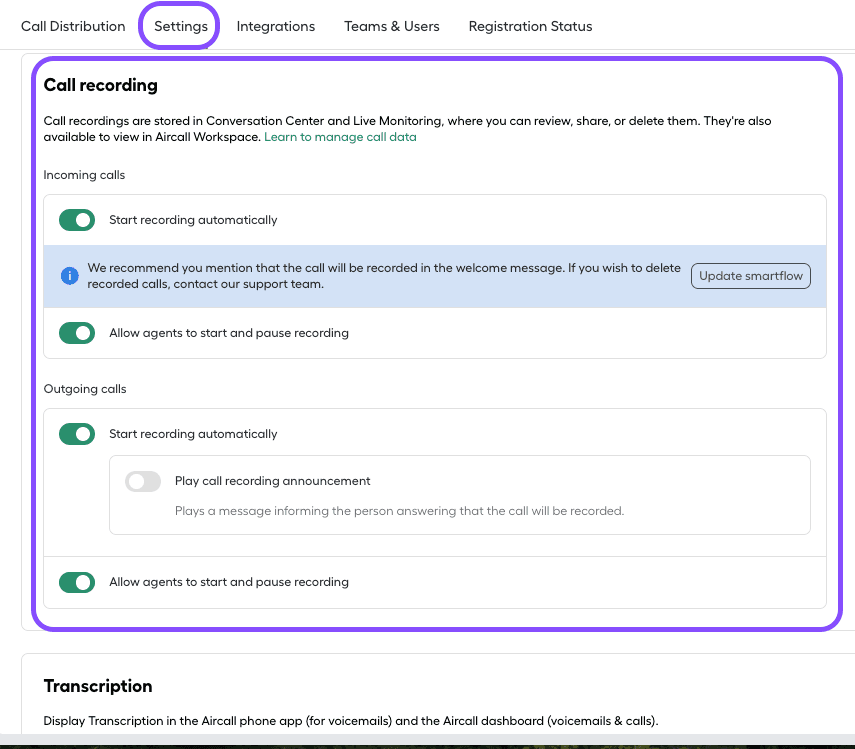Disable agents starting and pausing incoming call recording
The width and height of the screenshot is (855, 749).
tap(77, 333)
